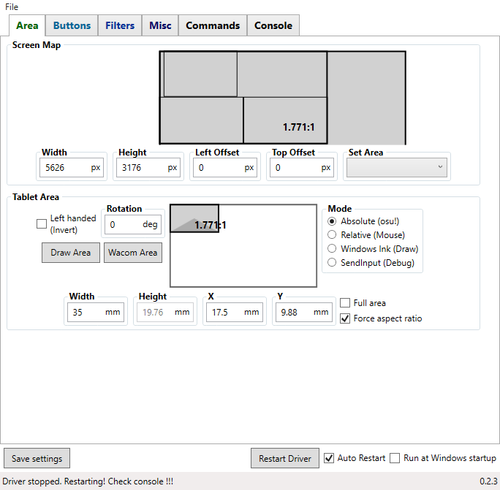Click the Tablet Area Y field
The width and height of the screenshot is (500, 490).
pos(304,312)
